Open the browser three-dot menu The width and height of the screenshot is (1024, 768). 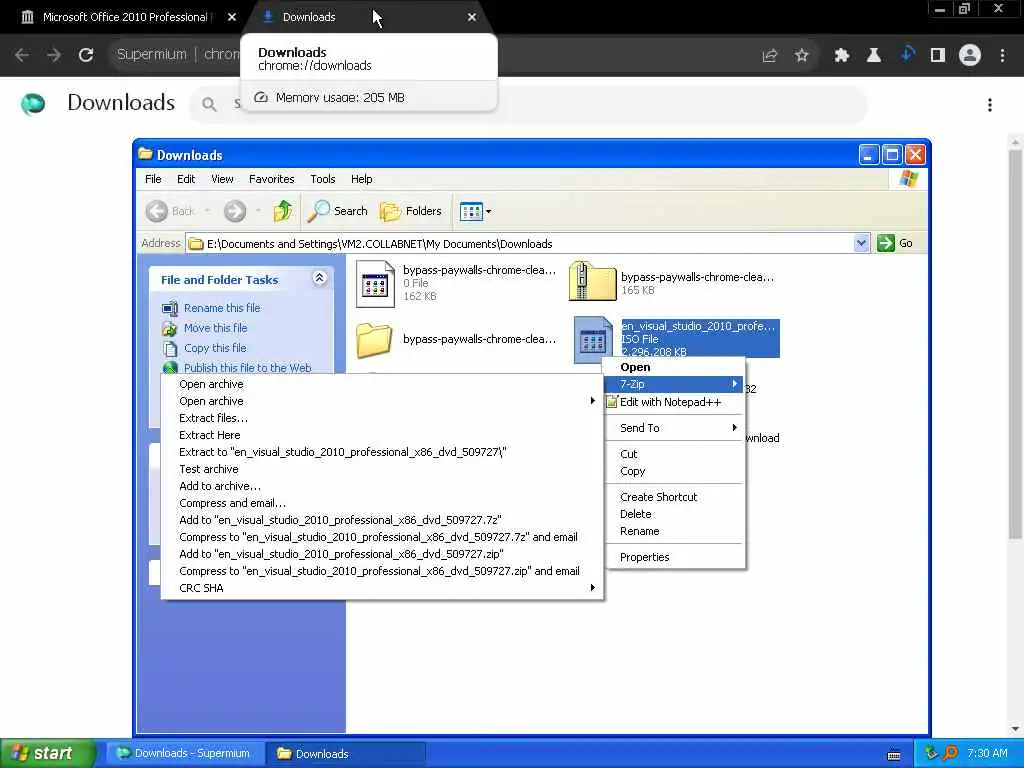click(1002, 56)
